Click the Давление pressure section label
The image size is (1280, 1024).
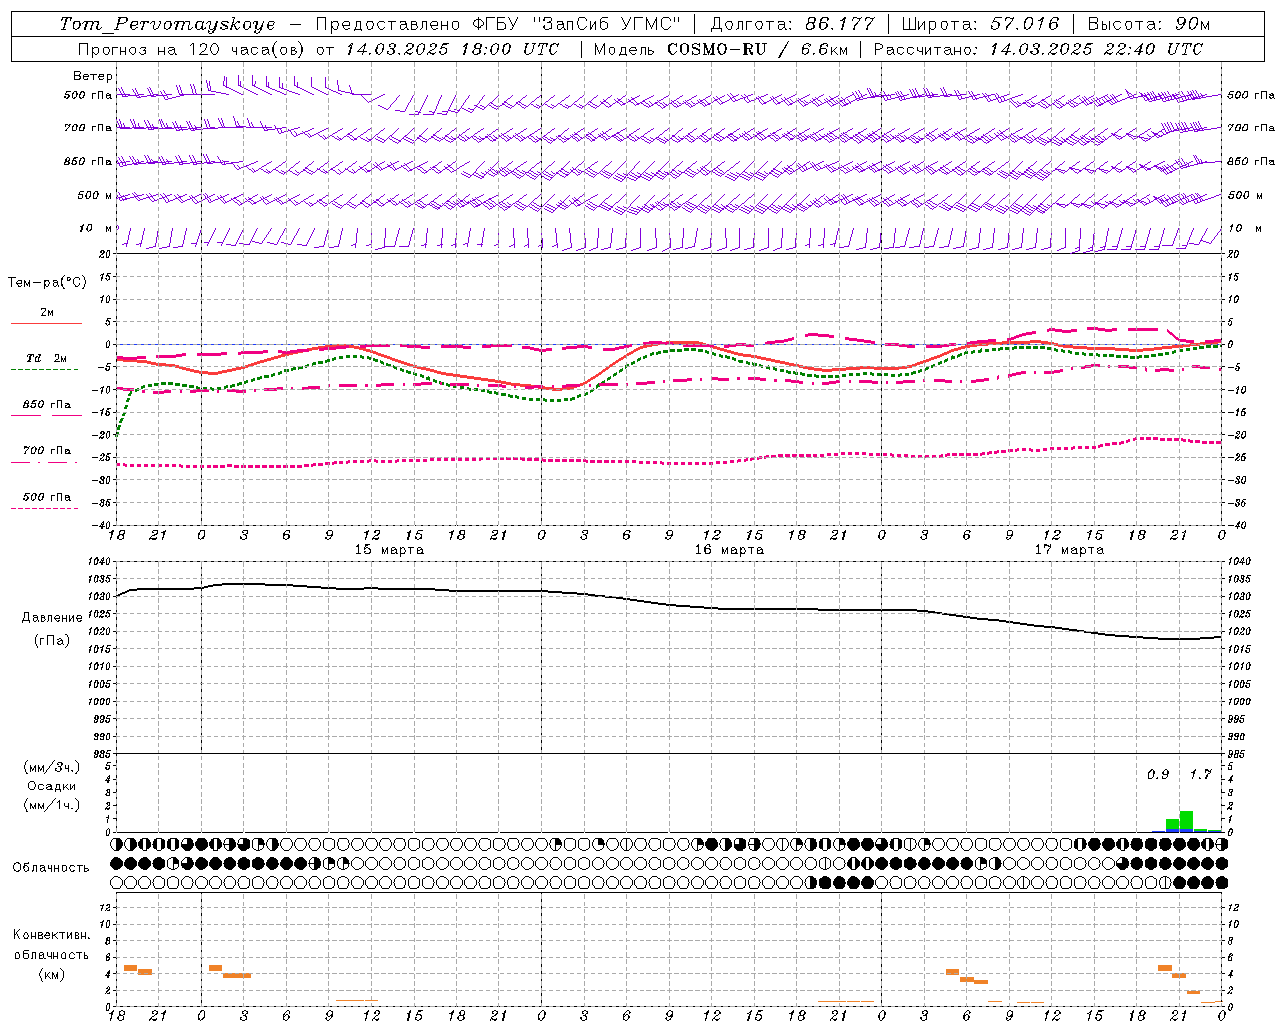point(52,618)
